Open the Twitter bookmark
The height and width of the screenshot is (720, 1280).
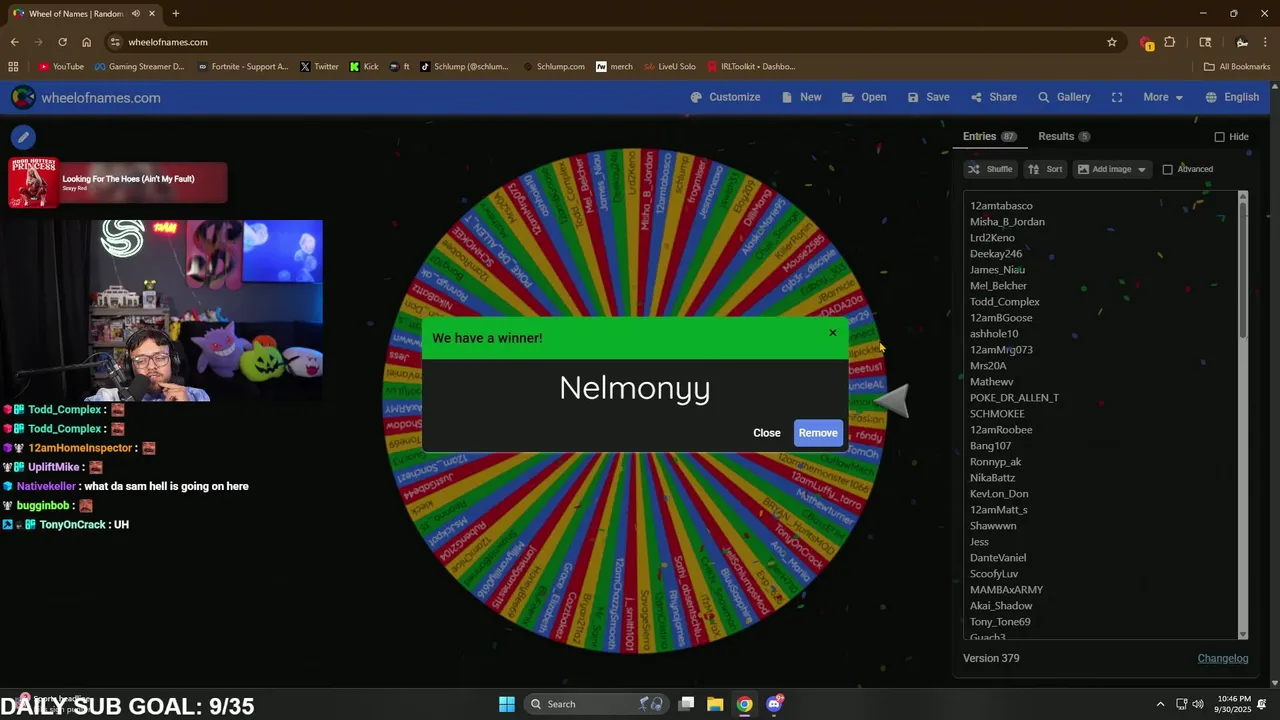point(319,67)
